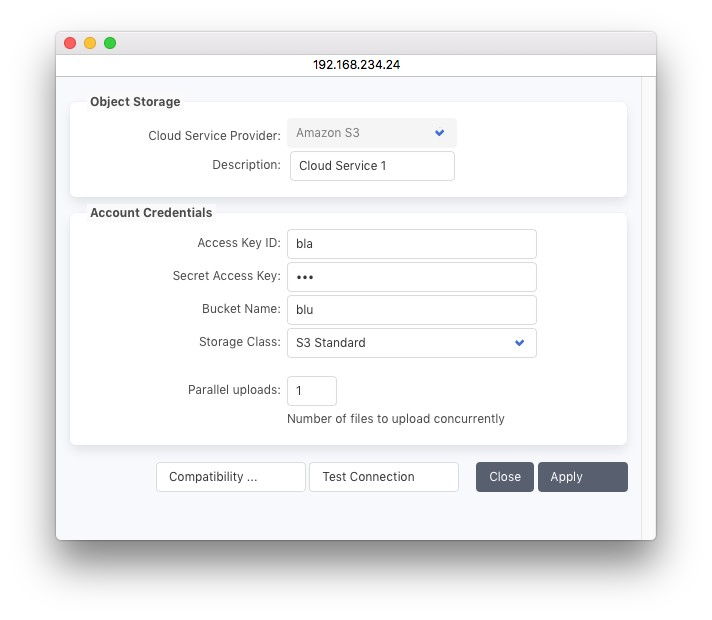Viewport: 712px width, 620px height.
Task: Click the vertical scrollbar track on the right
Action: coord(647,300)
